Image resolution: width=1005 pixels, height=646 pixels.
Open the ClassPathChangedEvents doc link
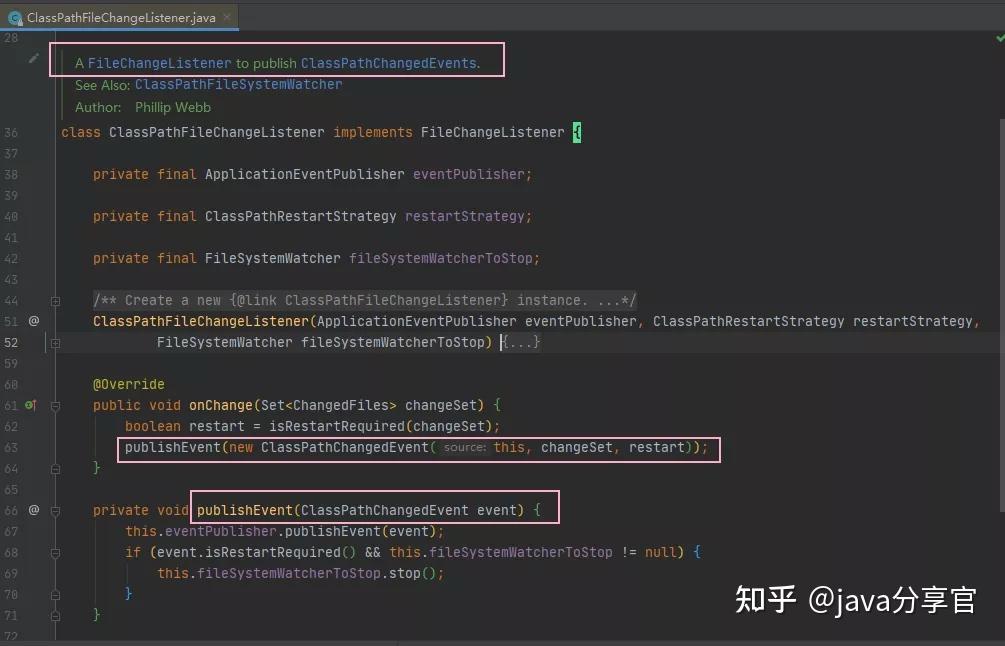point(389,63)
